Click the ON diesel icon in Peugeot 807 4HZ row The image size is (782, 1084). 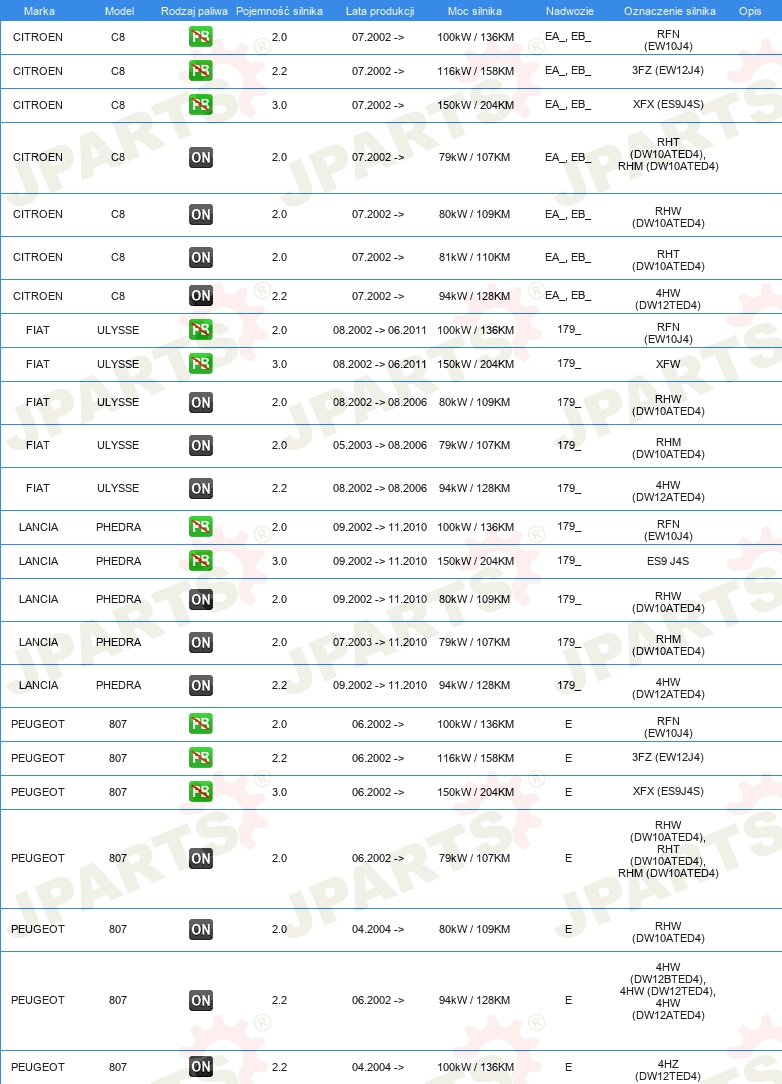pos(201,1067)
